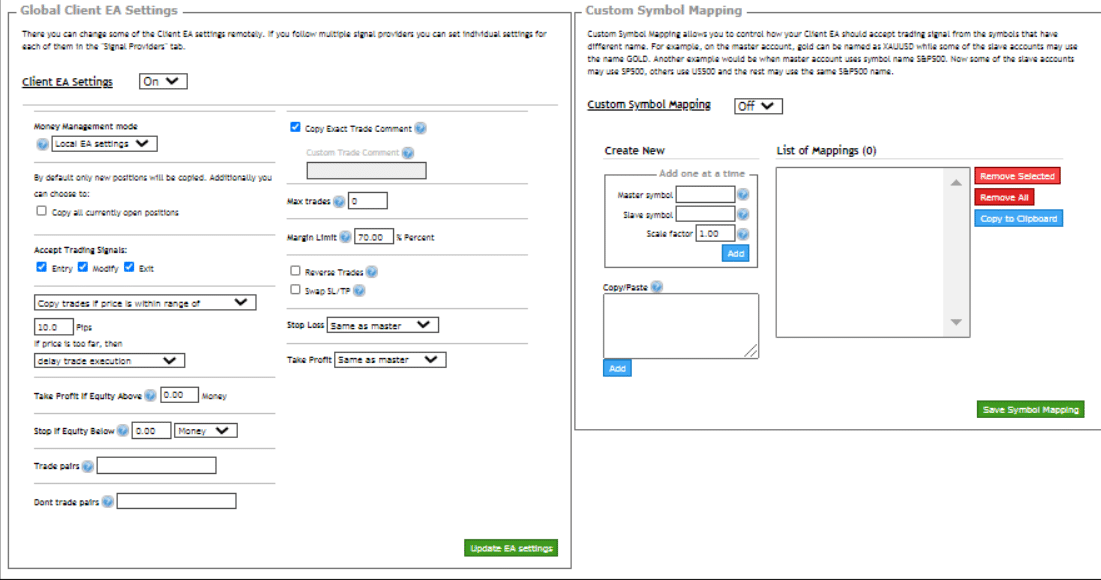Image resolution: width=1101 pixels, height=580 pixels.
Task: Click the Slave symbol input field
Action: [x=706, y=214]
